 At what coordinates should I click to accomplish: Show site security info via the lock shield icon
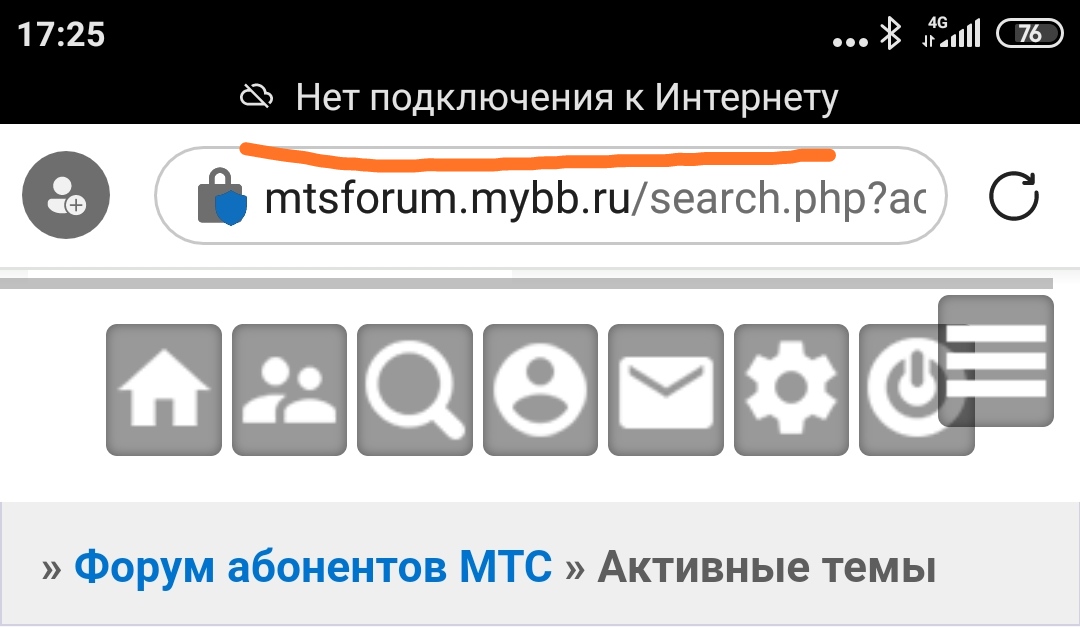click(222, 196)
